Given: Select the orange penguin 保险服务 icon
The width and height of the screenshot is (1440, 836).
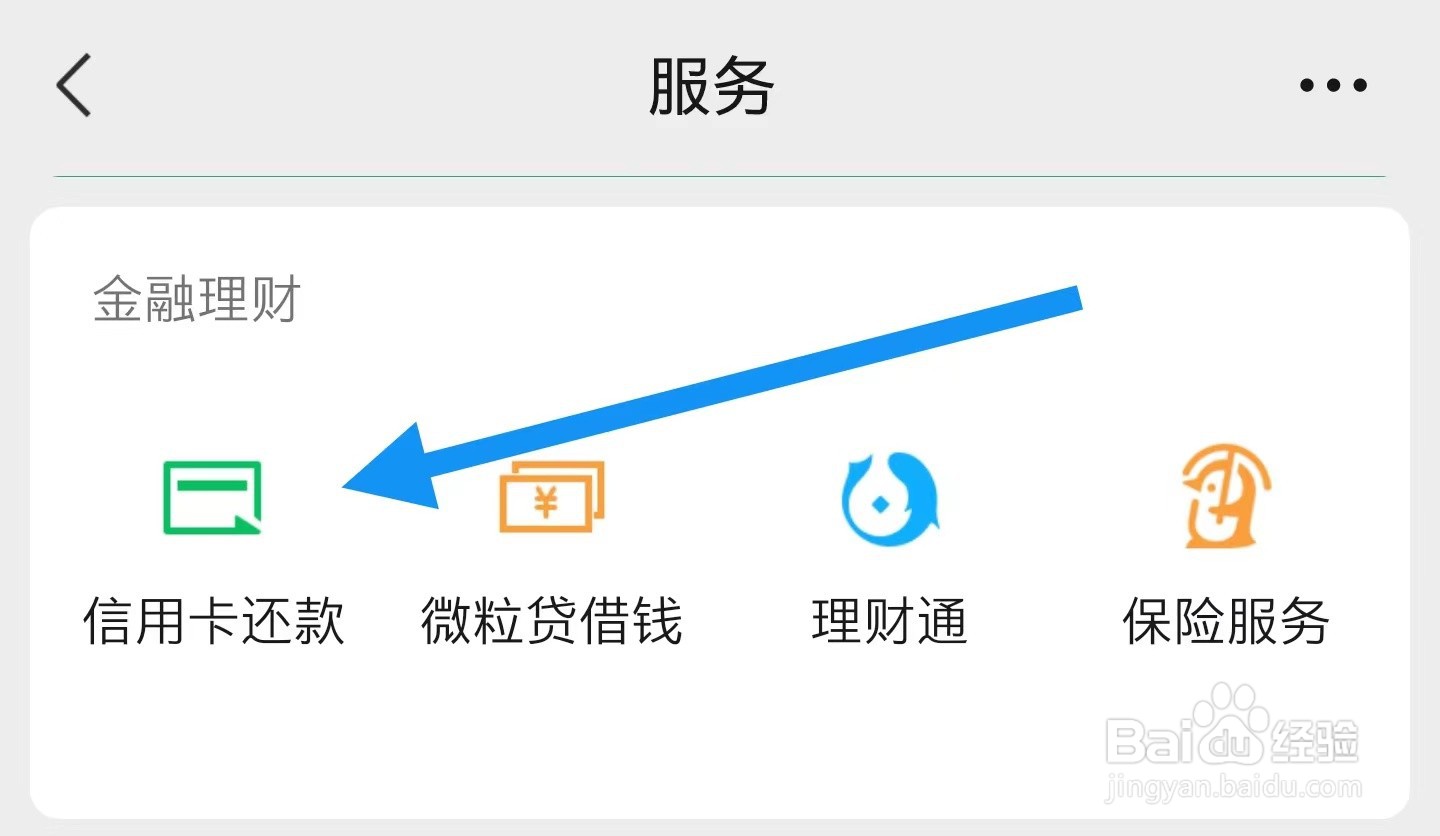Looking at the screenshot, I should point(1225,496).
